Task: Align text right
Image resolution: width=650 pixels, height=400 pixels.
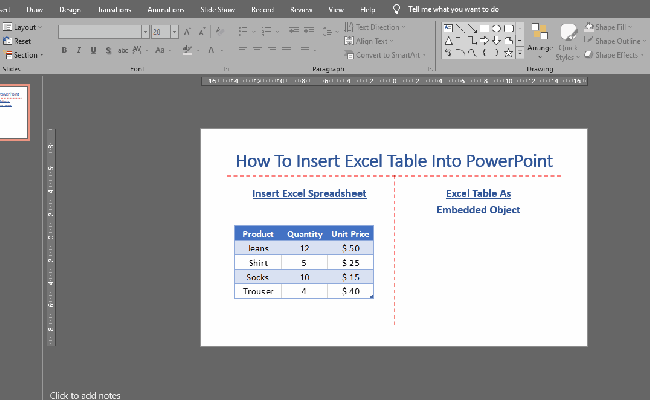Action: click(272, 49)
